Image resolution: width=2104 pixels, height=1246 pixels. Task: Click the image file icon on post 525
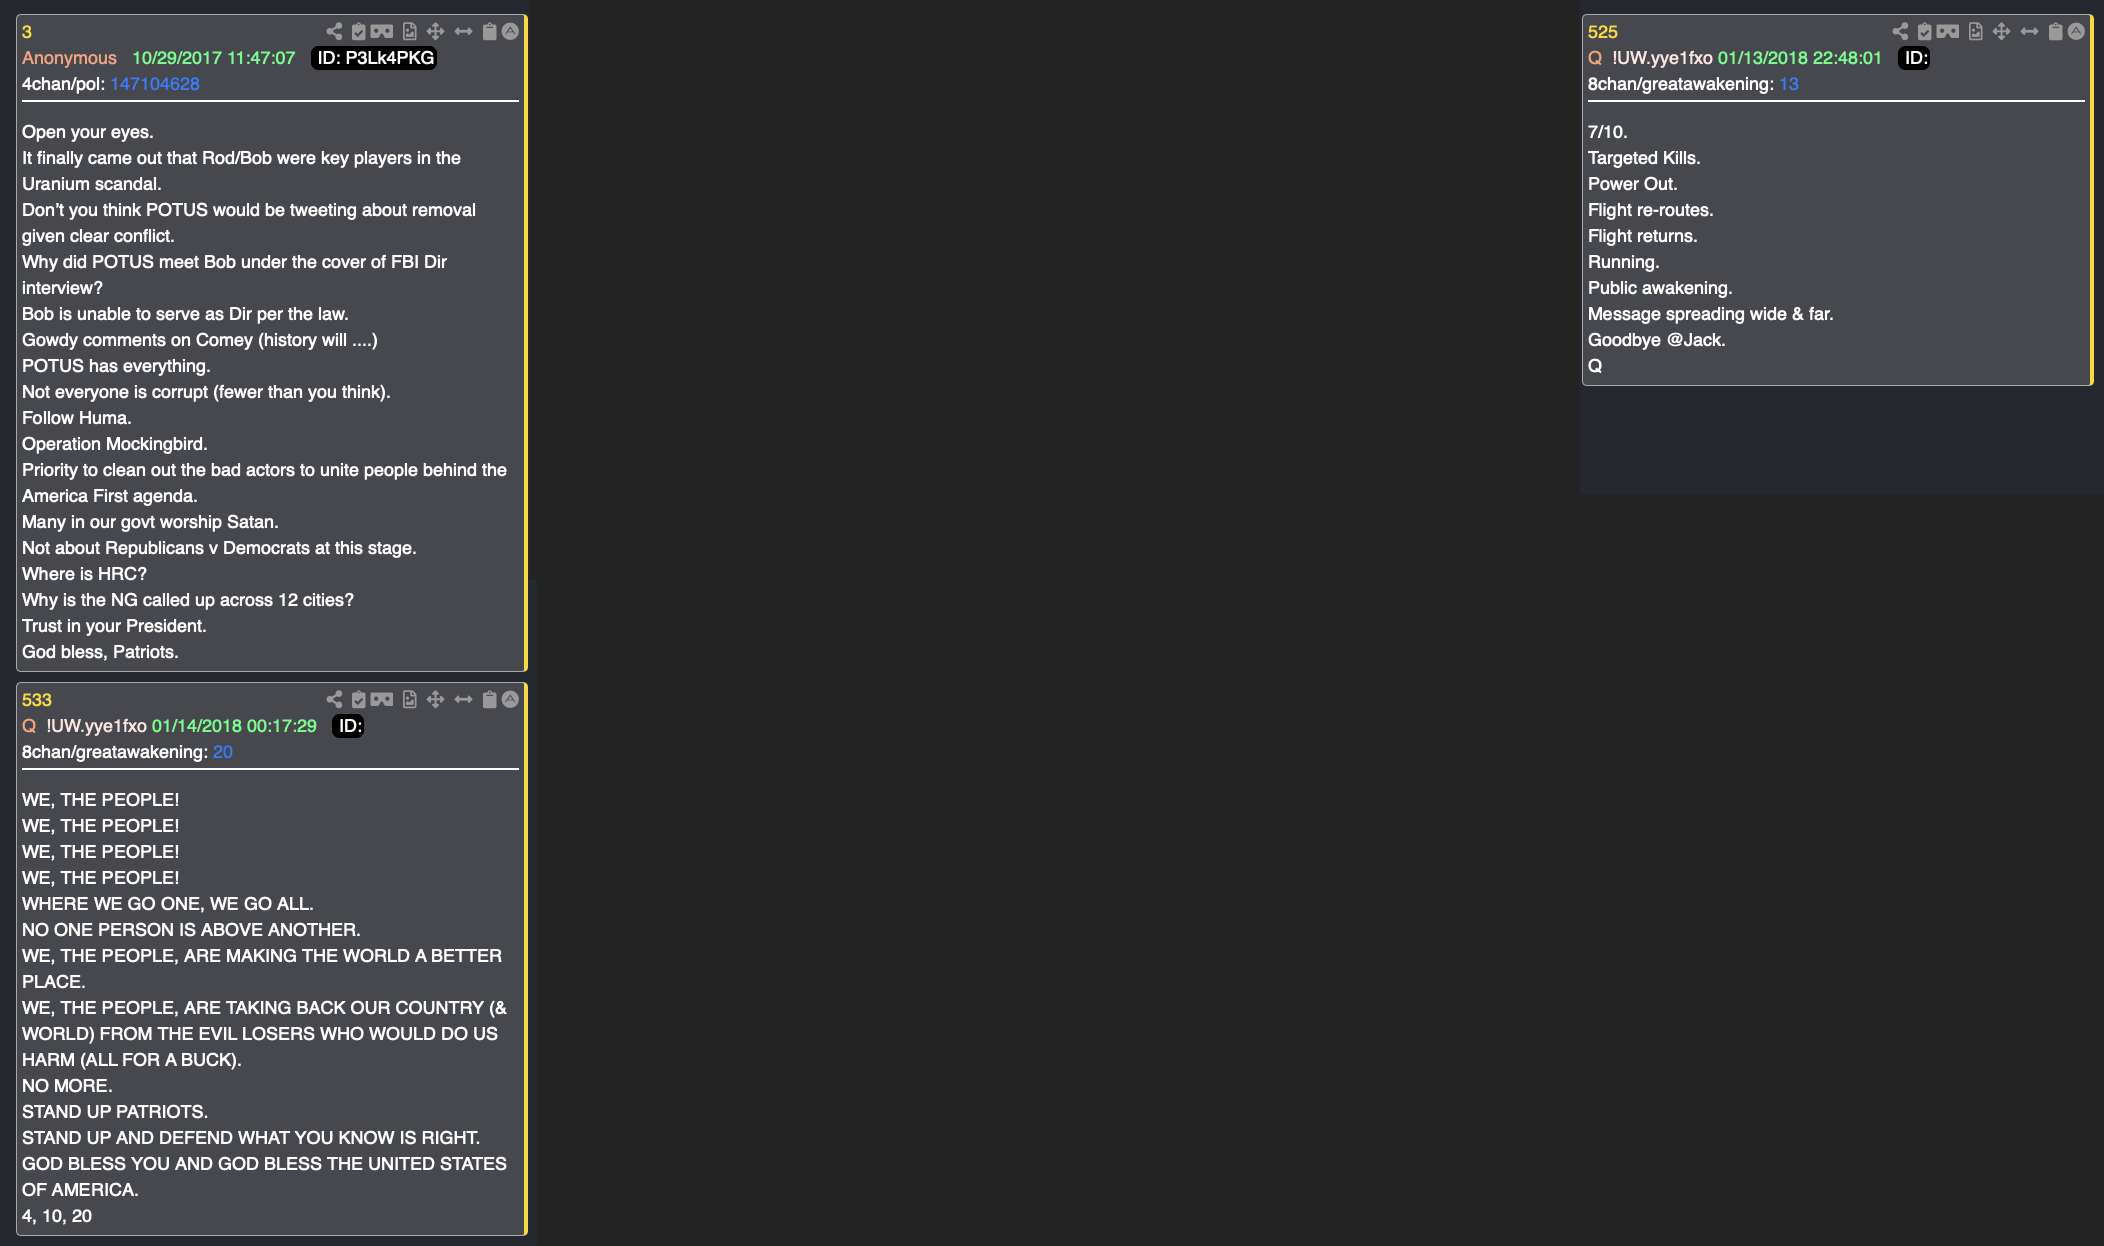1976,31
